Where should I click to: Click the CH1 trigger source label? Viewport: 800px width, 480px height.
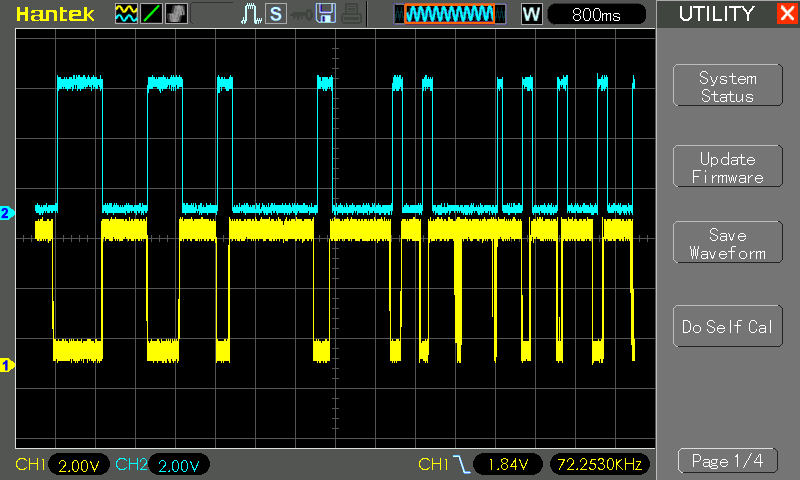[x=433, y=464]
